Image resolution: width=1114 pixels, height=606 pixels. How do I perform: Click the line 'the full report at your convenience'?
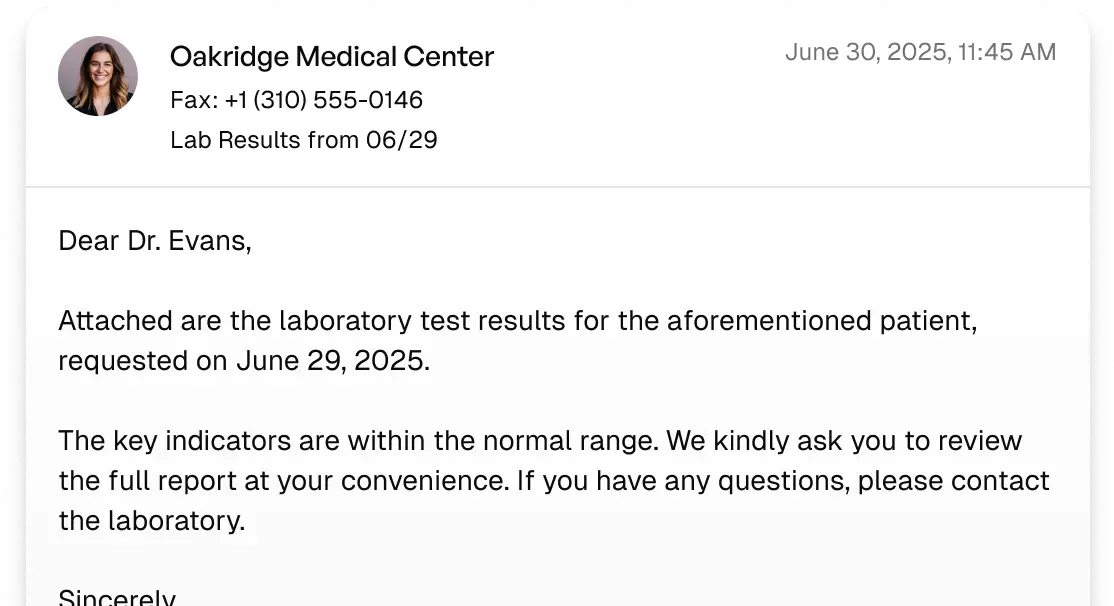pyautogui.click(x=283, y=481)
